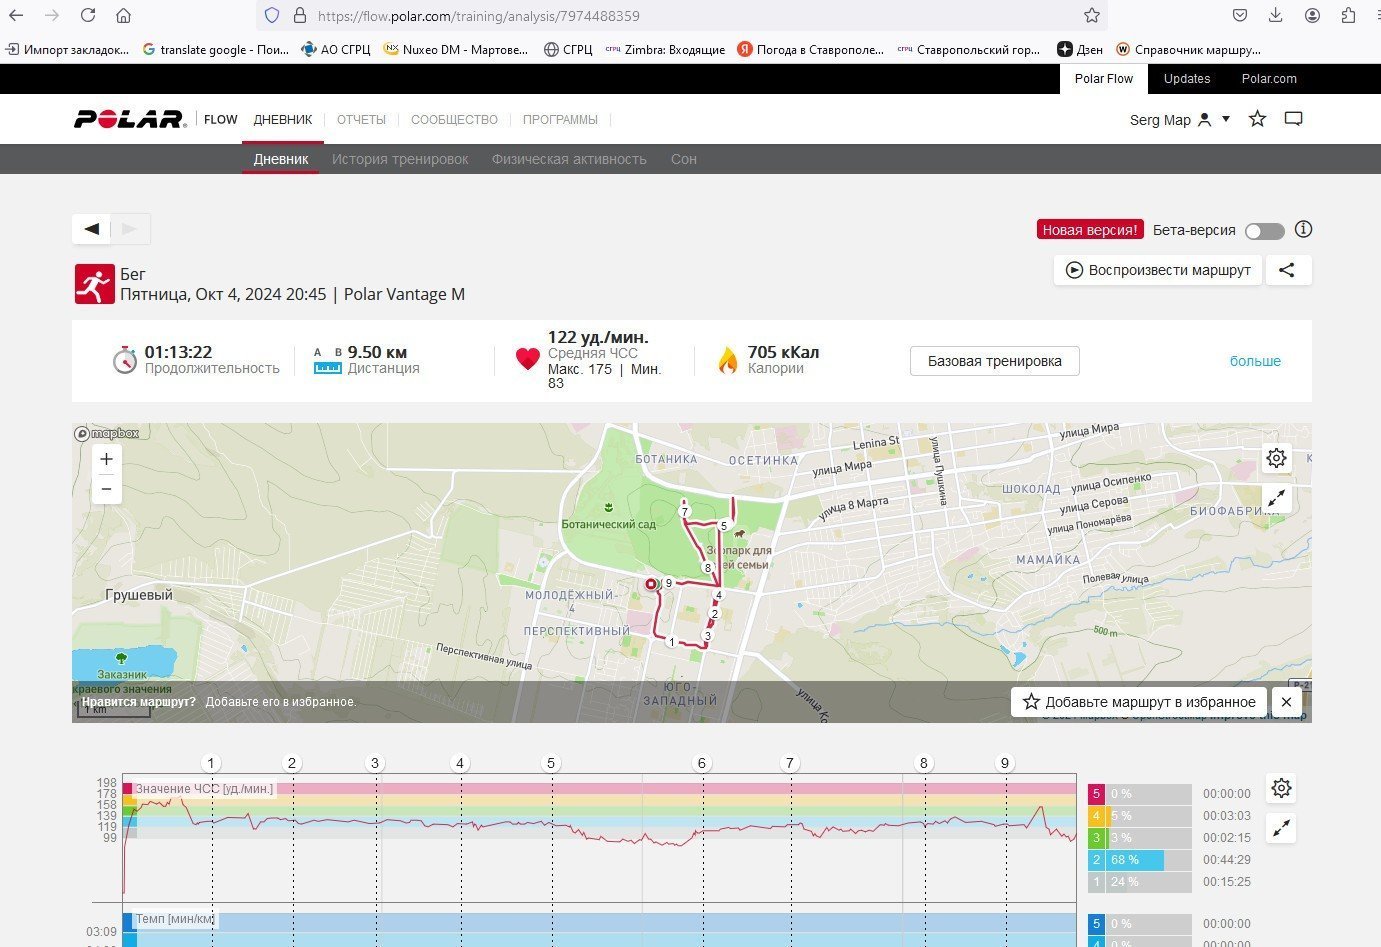The height and width of the screenshot is (947, 1381).
Task: Open the notifications message icon
Action: pyautogui.click(x=1293, y=119)
